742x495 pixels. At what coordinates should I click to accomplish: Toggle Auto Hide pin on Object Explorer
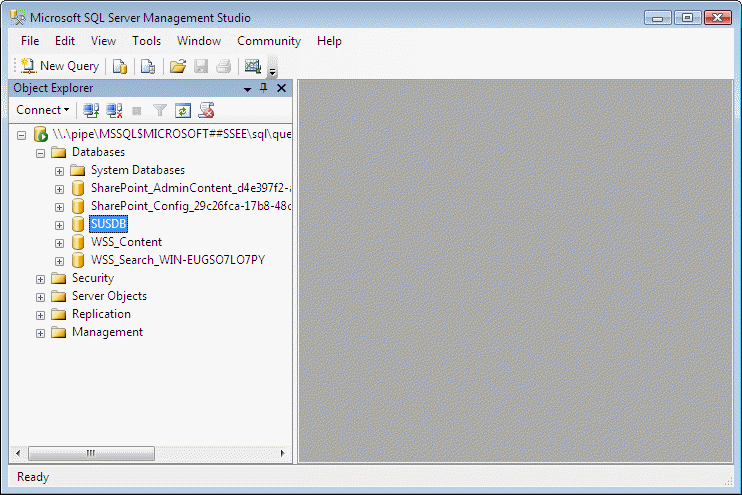click(264, 88)
